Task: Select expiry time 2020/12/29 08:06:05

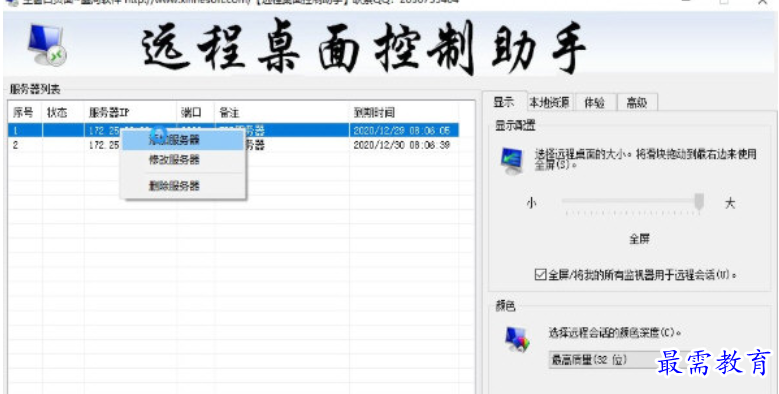Action: click(x=401, y=131)
